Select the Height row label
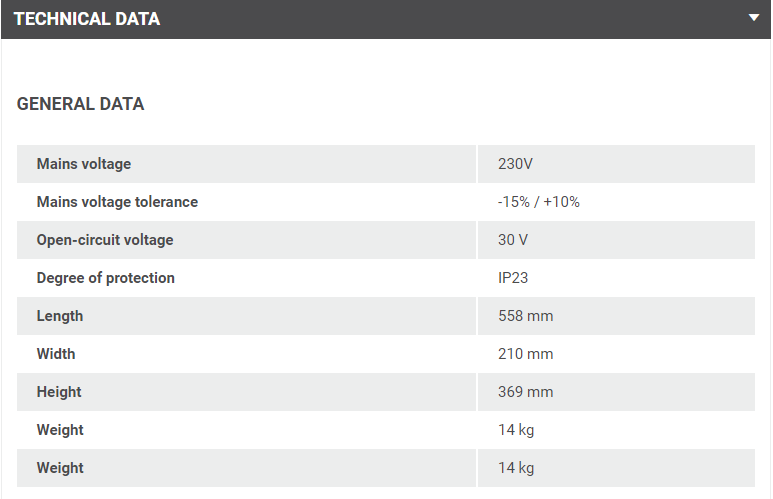Viewport: 773px width, 499px height. (x=59, y=392)
